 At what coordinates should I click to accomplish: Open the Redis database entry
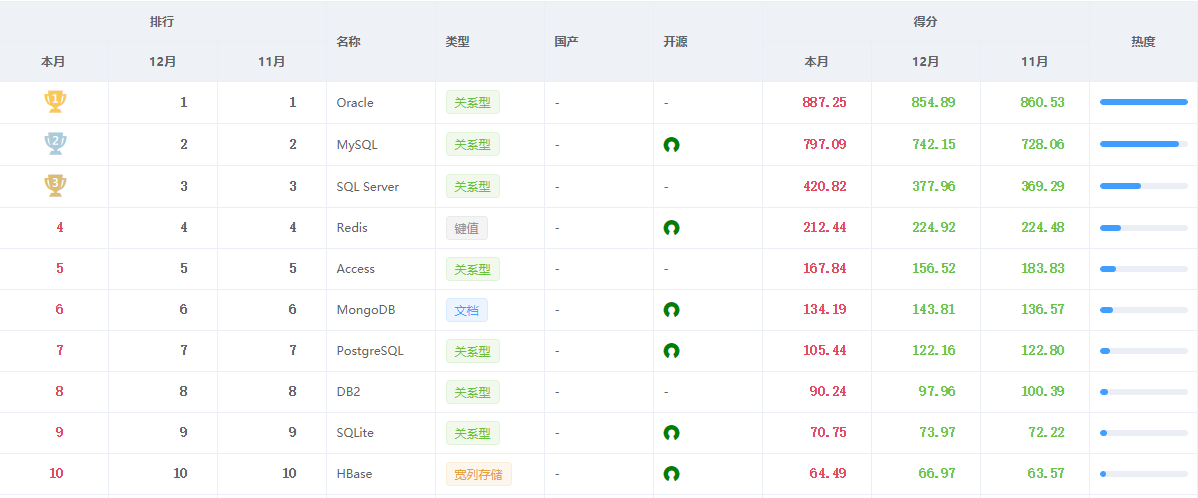tap(352, 228)
